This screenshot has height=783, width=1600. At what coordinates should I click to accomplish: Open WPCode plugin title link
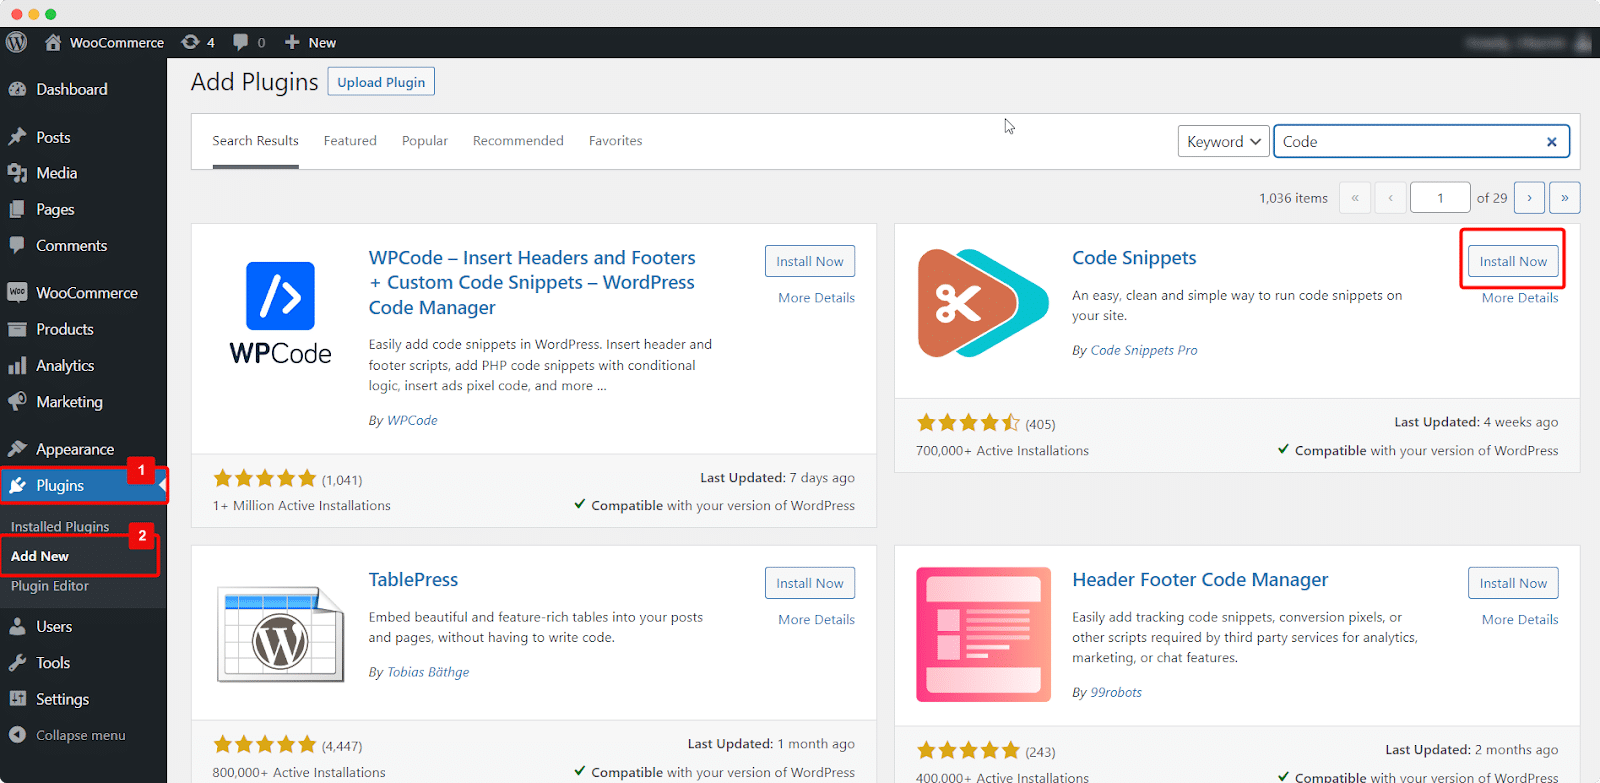click(x=532, y=283)
